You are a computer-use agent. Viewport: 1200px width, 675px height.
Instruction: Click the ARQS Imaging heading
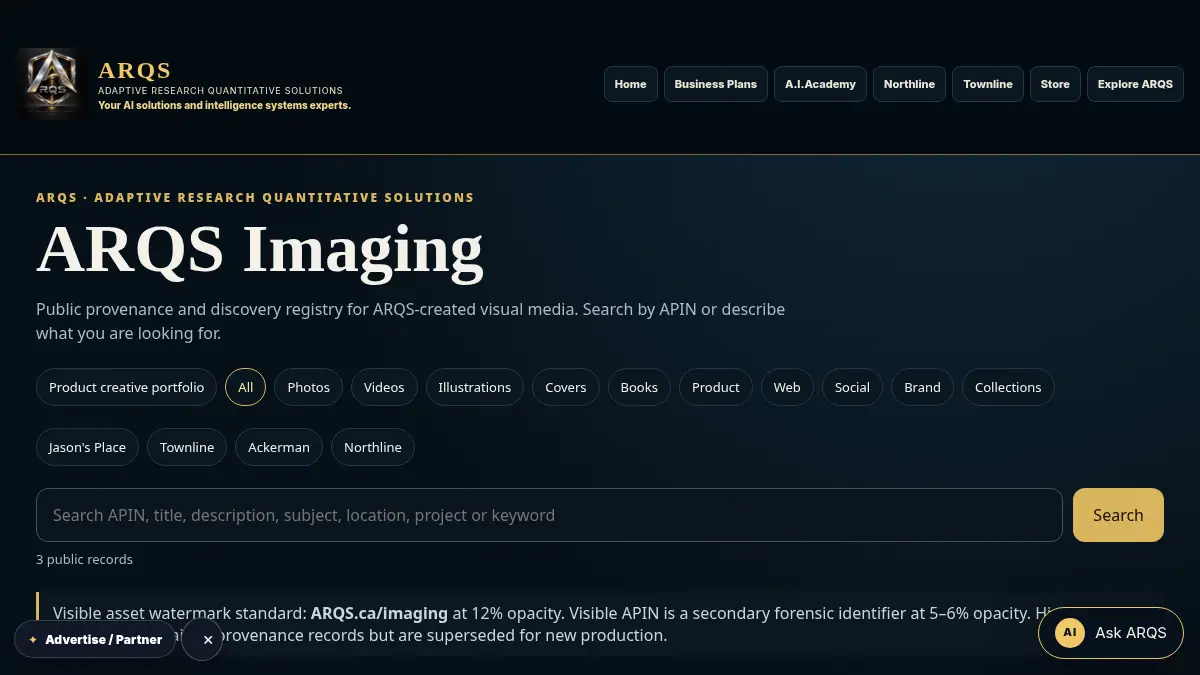[260, 248]
